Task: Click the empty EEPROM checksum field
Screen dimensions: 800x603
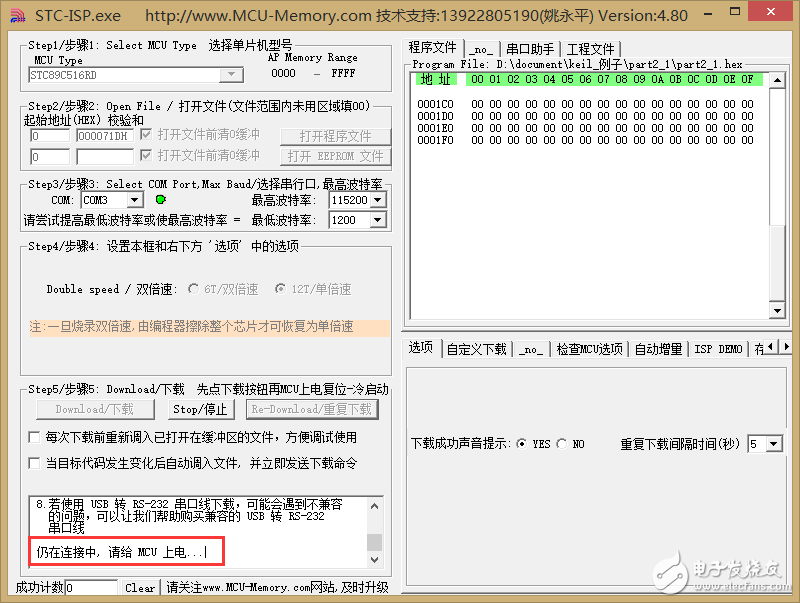Action: tap(105, 156)
